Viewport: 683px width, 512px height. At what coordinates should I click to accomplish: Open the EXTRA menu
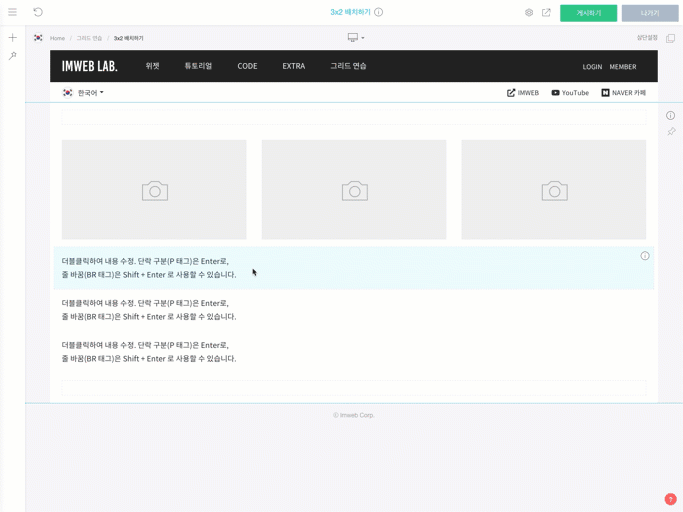tap(294, 66)
